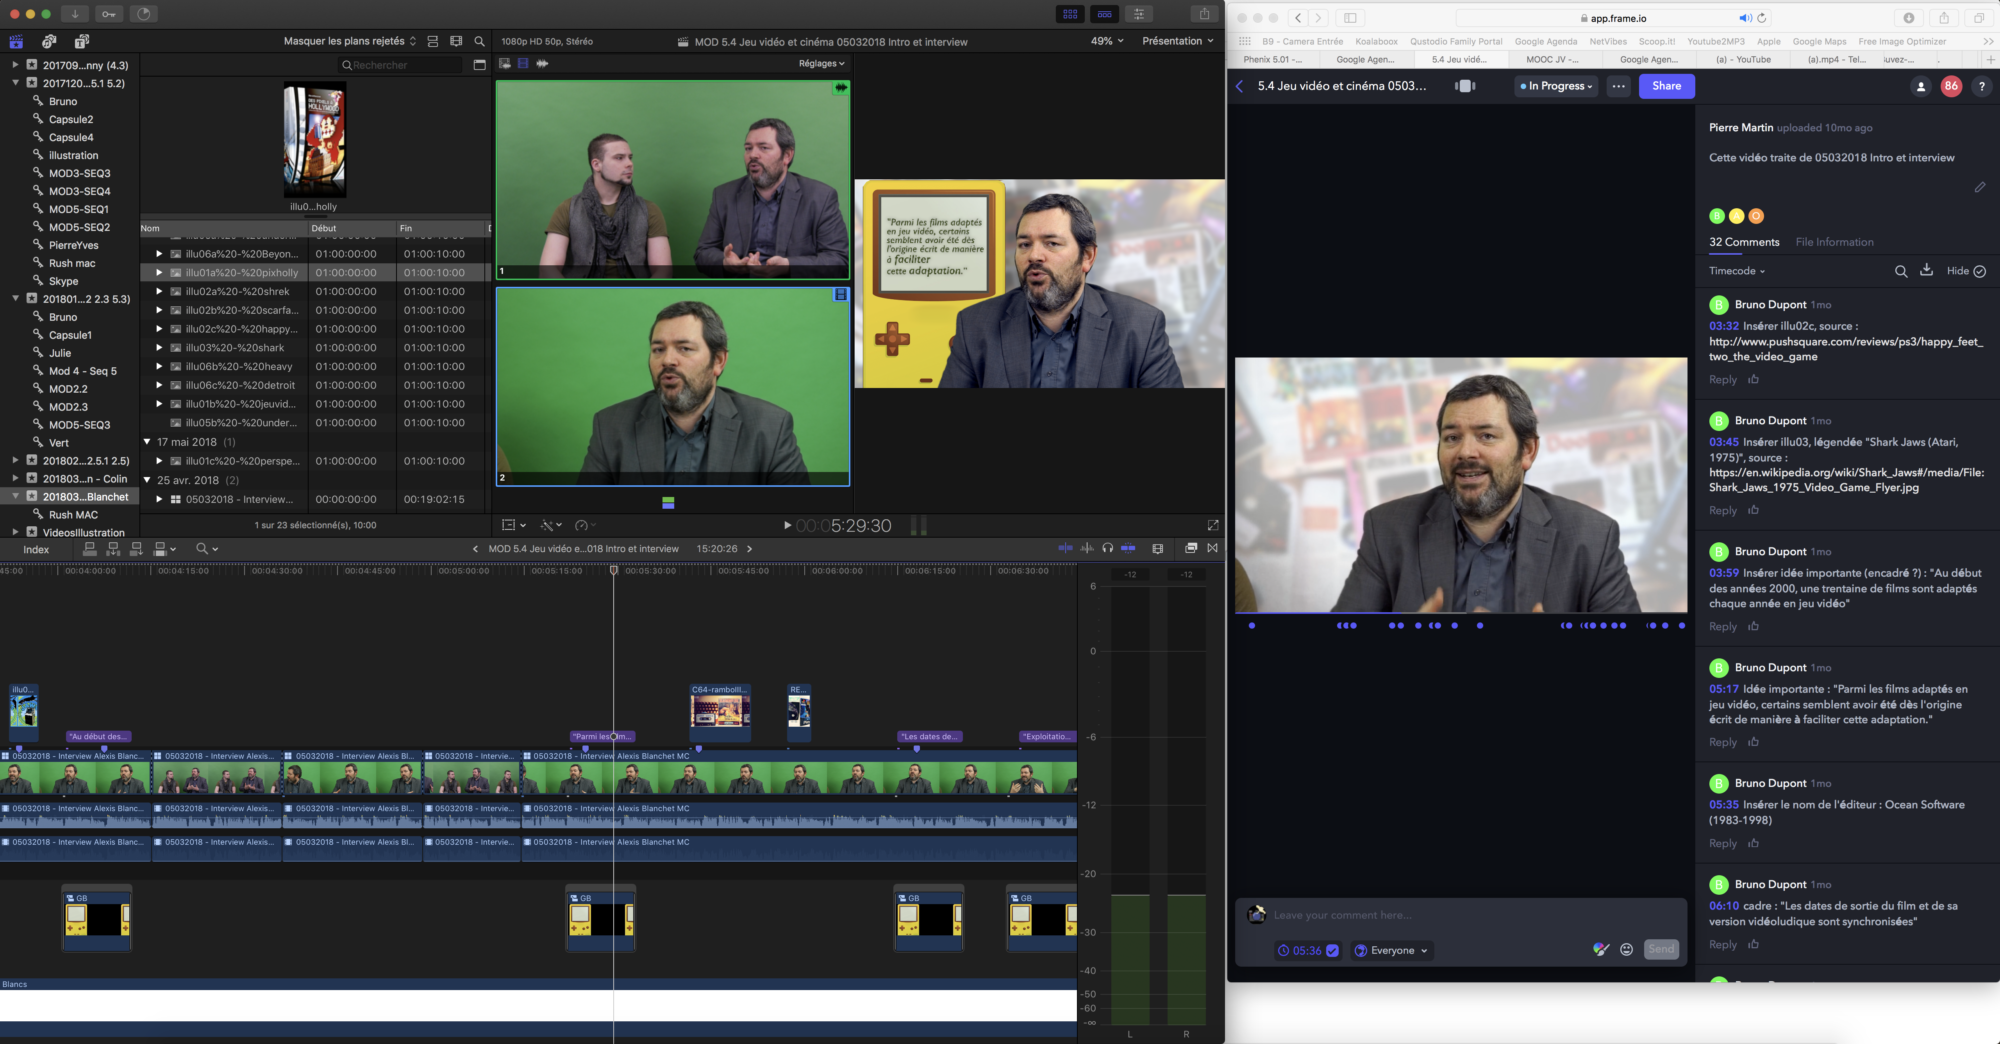2000x1044 pixels.
Task: Open the keyword editor key icon
Action: click(109, 14)
